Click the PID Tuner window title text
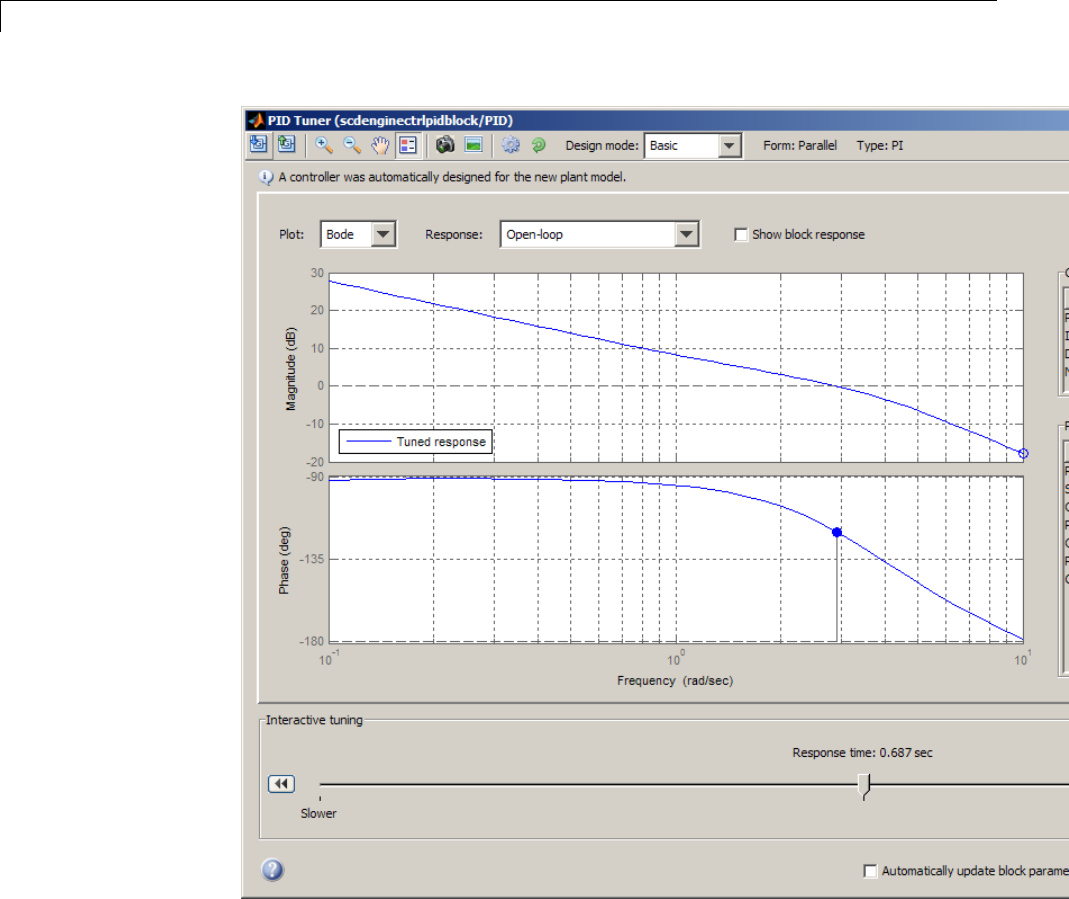The image size is (1069, 899). pos(390,121)
